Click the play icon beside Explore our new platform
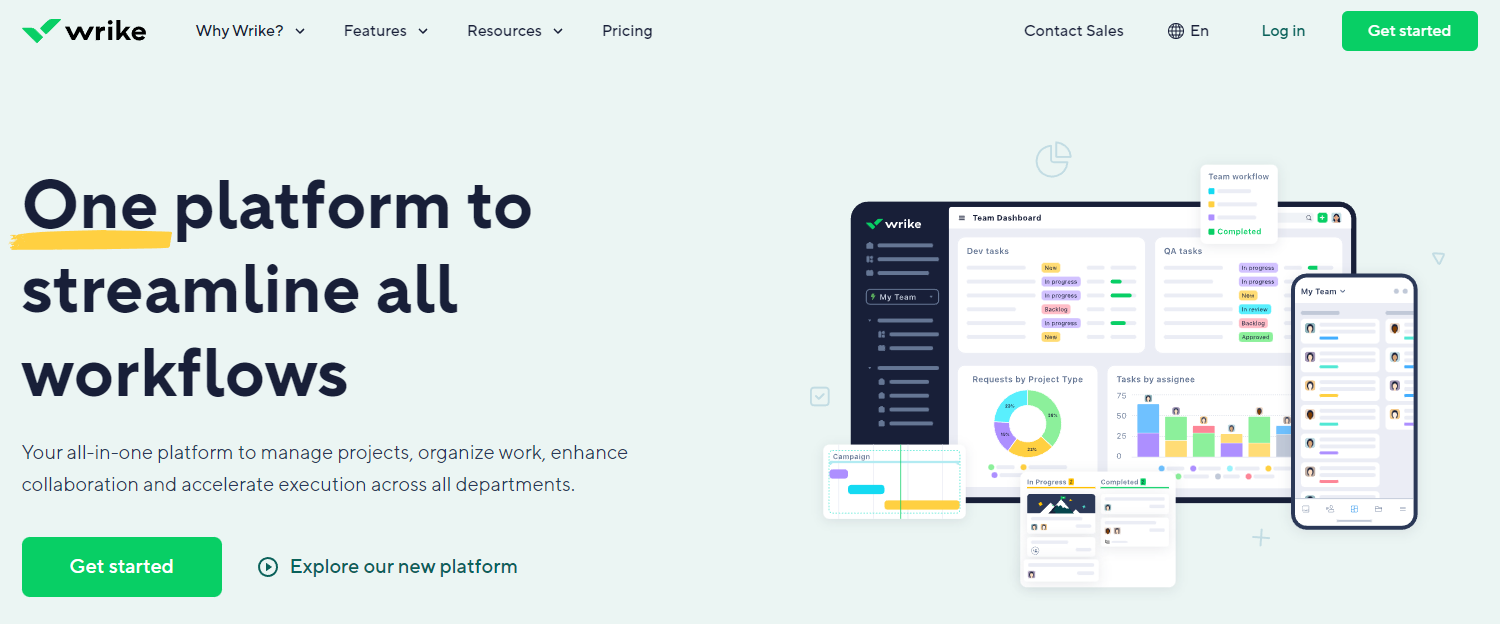 (267, 566)
